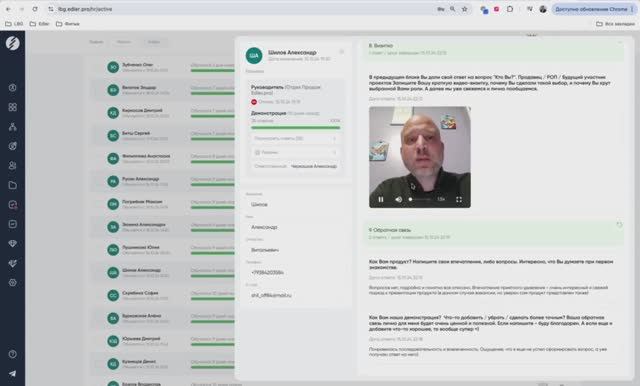Viewport: 640px width, 386px height.
Task: Bookmark this page with the star icon
Action: pyautogui.click(x=464, y=9)
